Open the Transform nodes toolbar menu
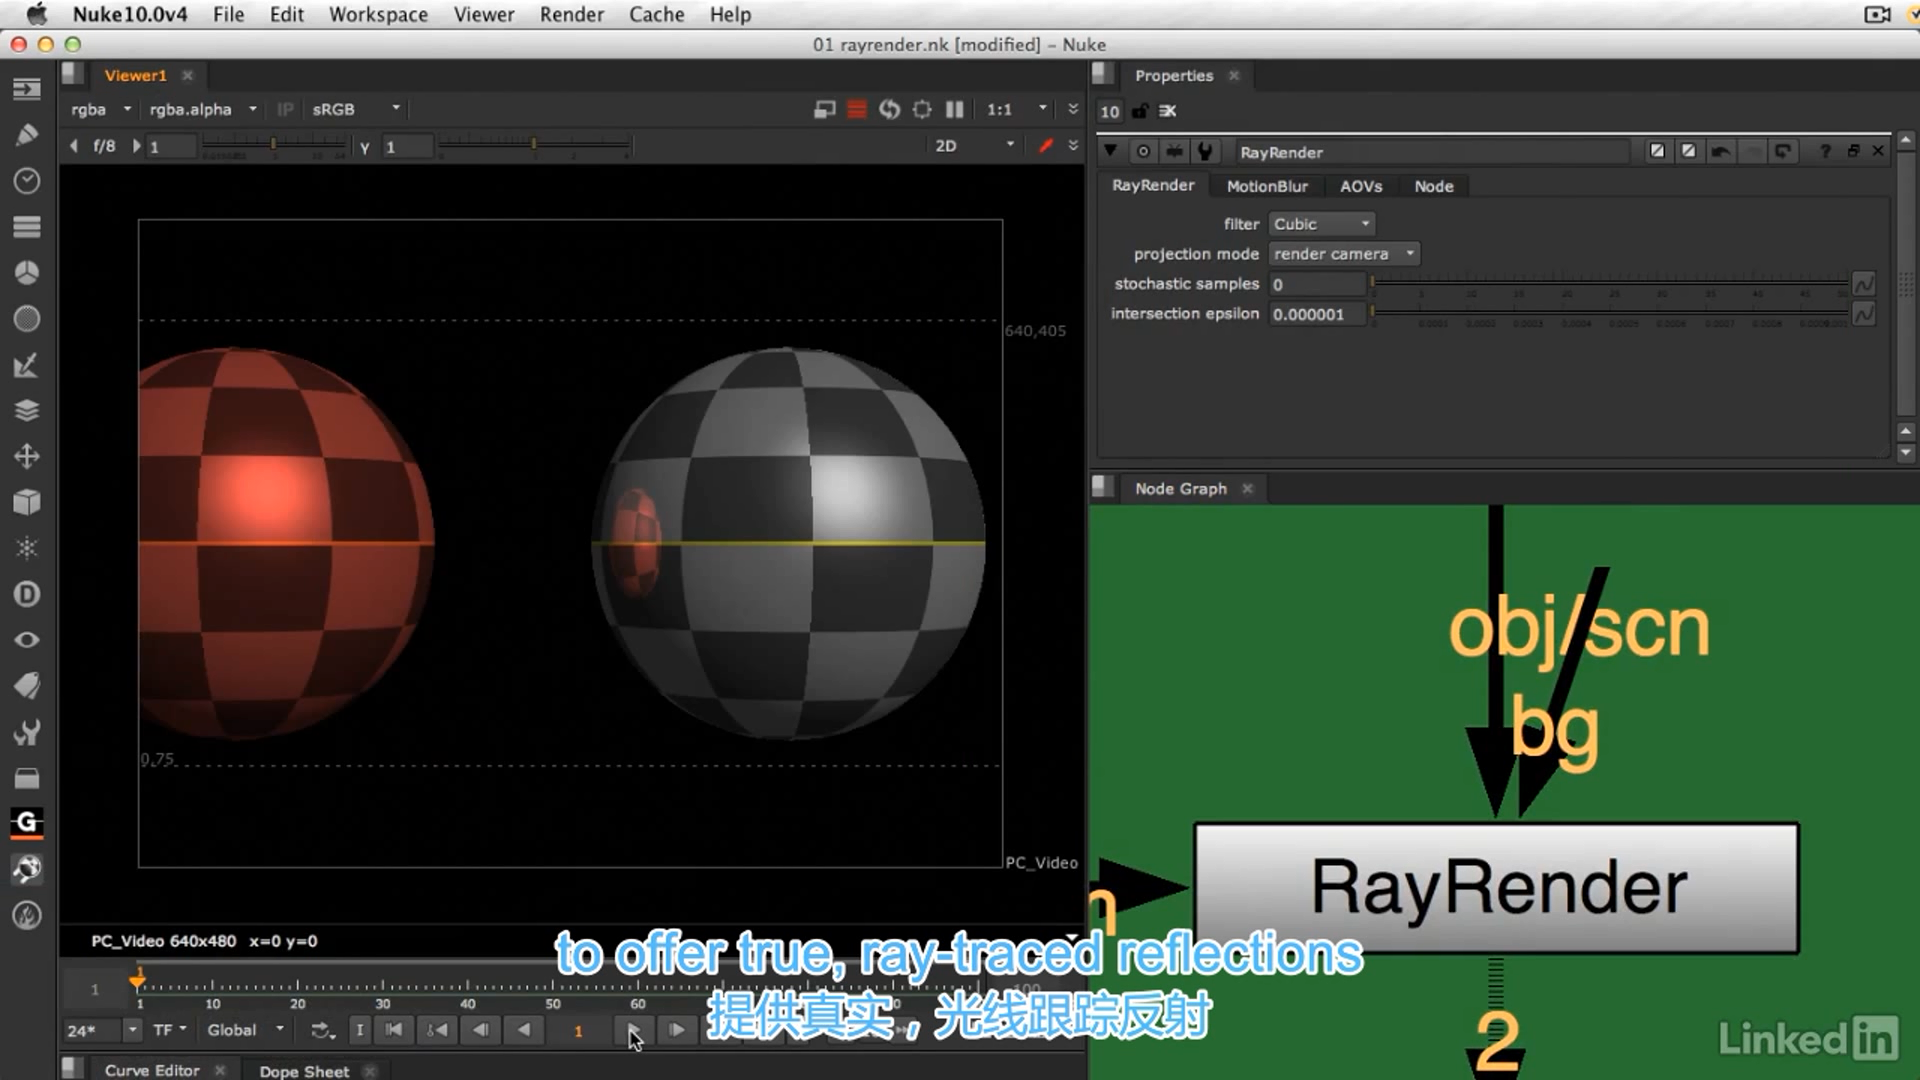Screen dimensions: 1920x1080 (27, 457)
